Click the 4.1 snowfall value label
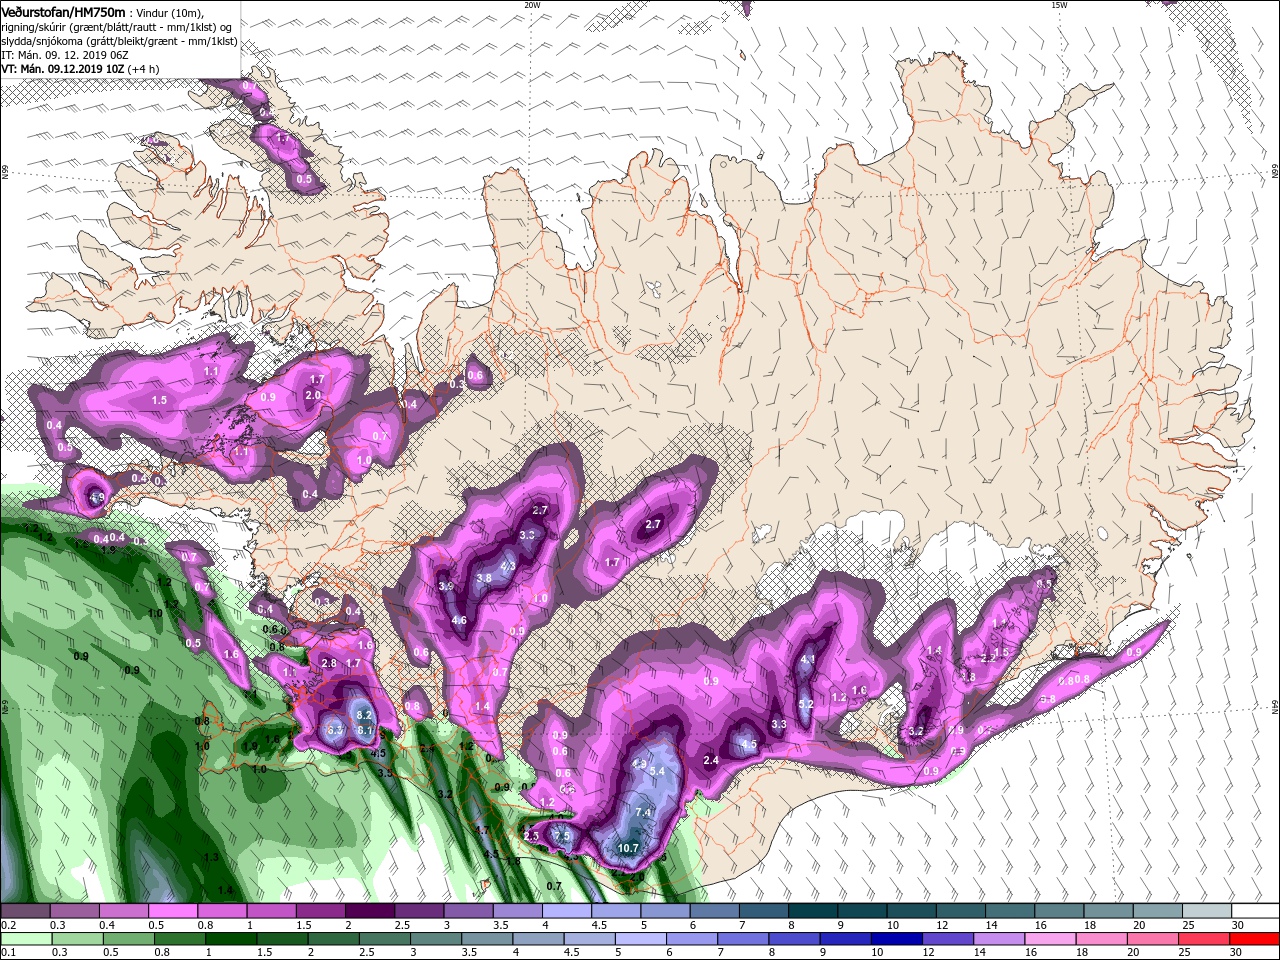The height and width of the screenshot is (960, 1280). (808, 660)
